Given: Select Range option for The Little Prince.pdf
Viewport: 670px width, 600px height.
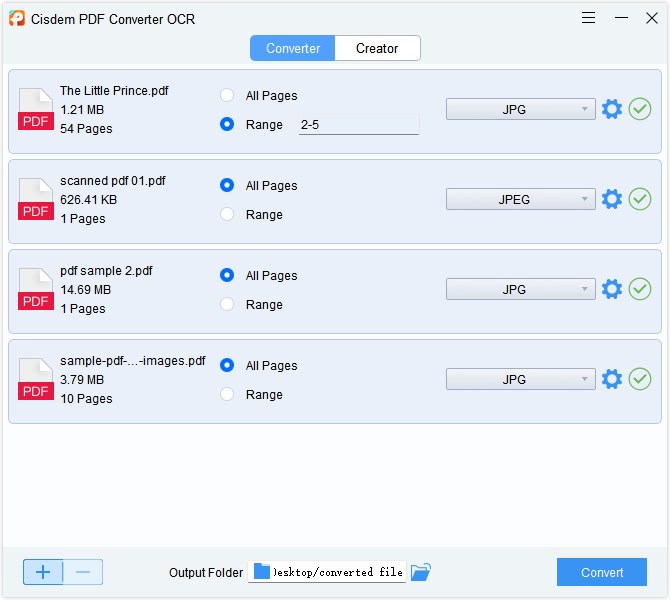Looking at the screenshot, I should click(227, 124).
